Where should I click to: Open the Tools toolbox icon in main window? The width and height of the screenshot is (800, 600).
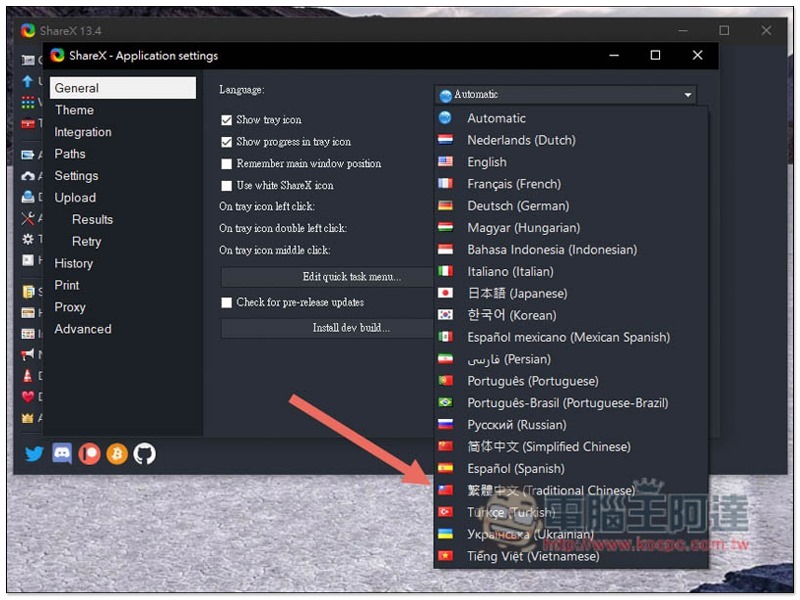coord(28,123)
